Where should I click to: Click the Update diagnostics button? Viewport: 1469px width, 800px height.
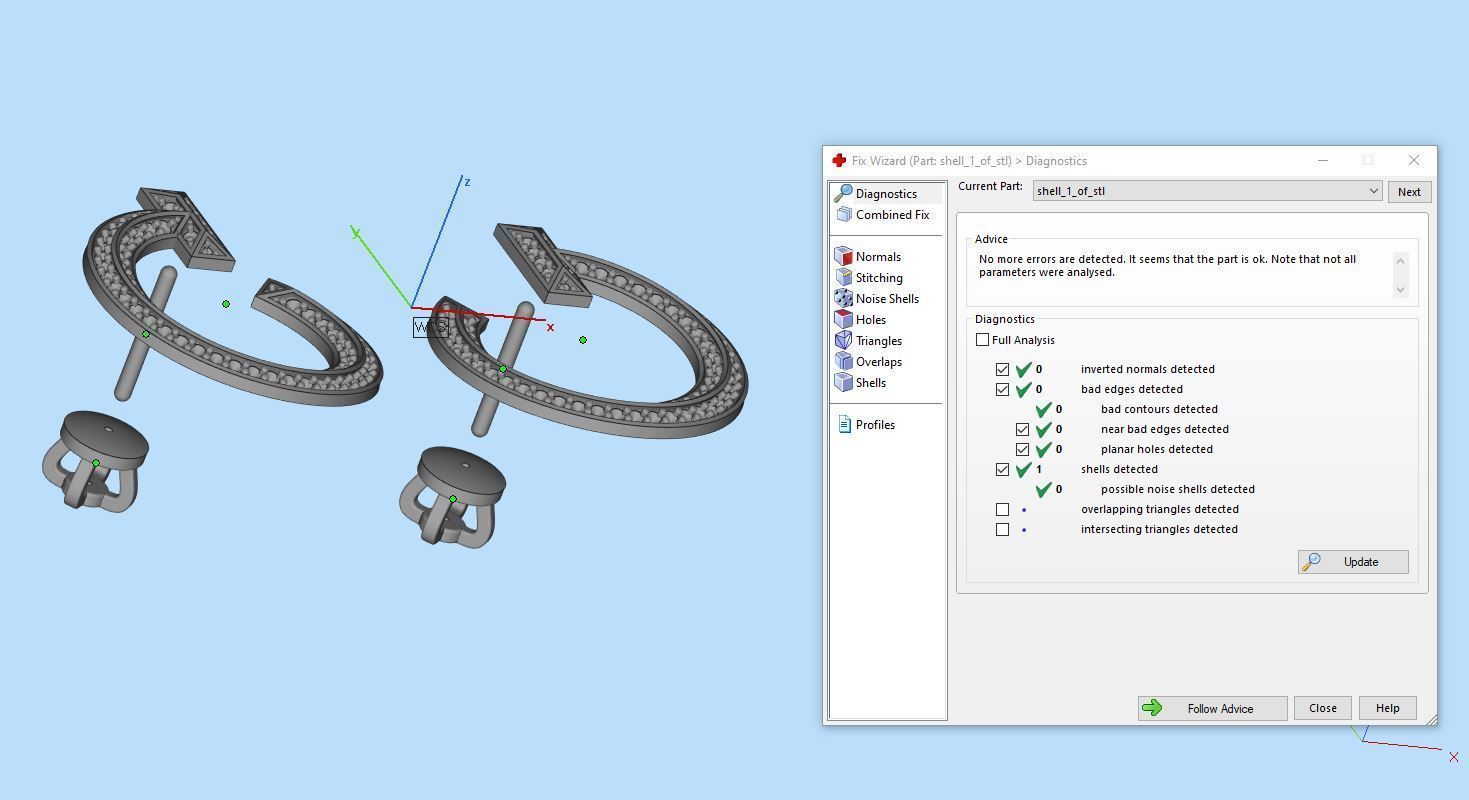click(1353, 562)
